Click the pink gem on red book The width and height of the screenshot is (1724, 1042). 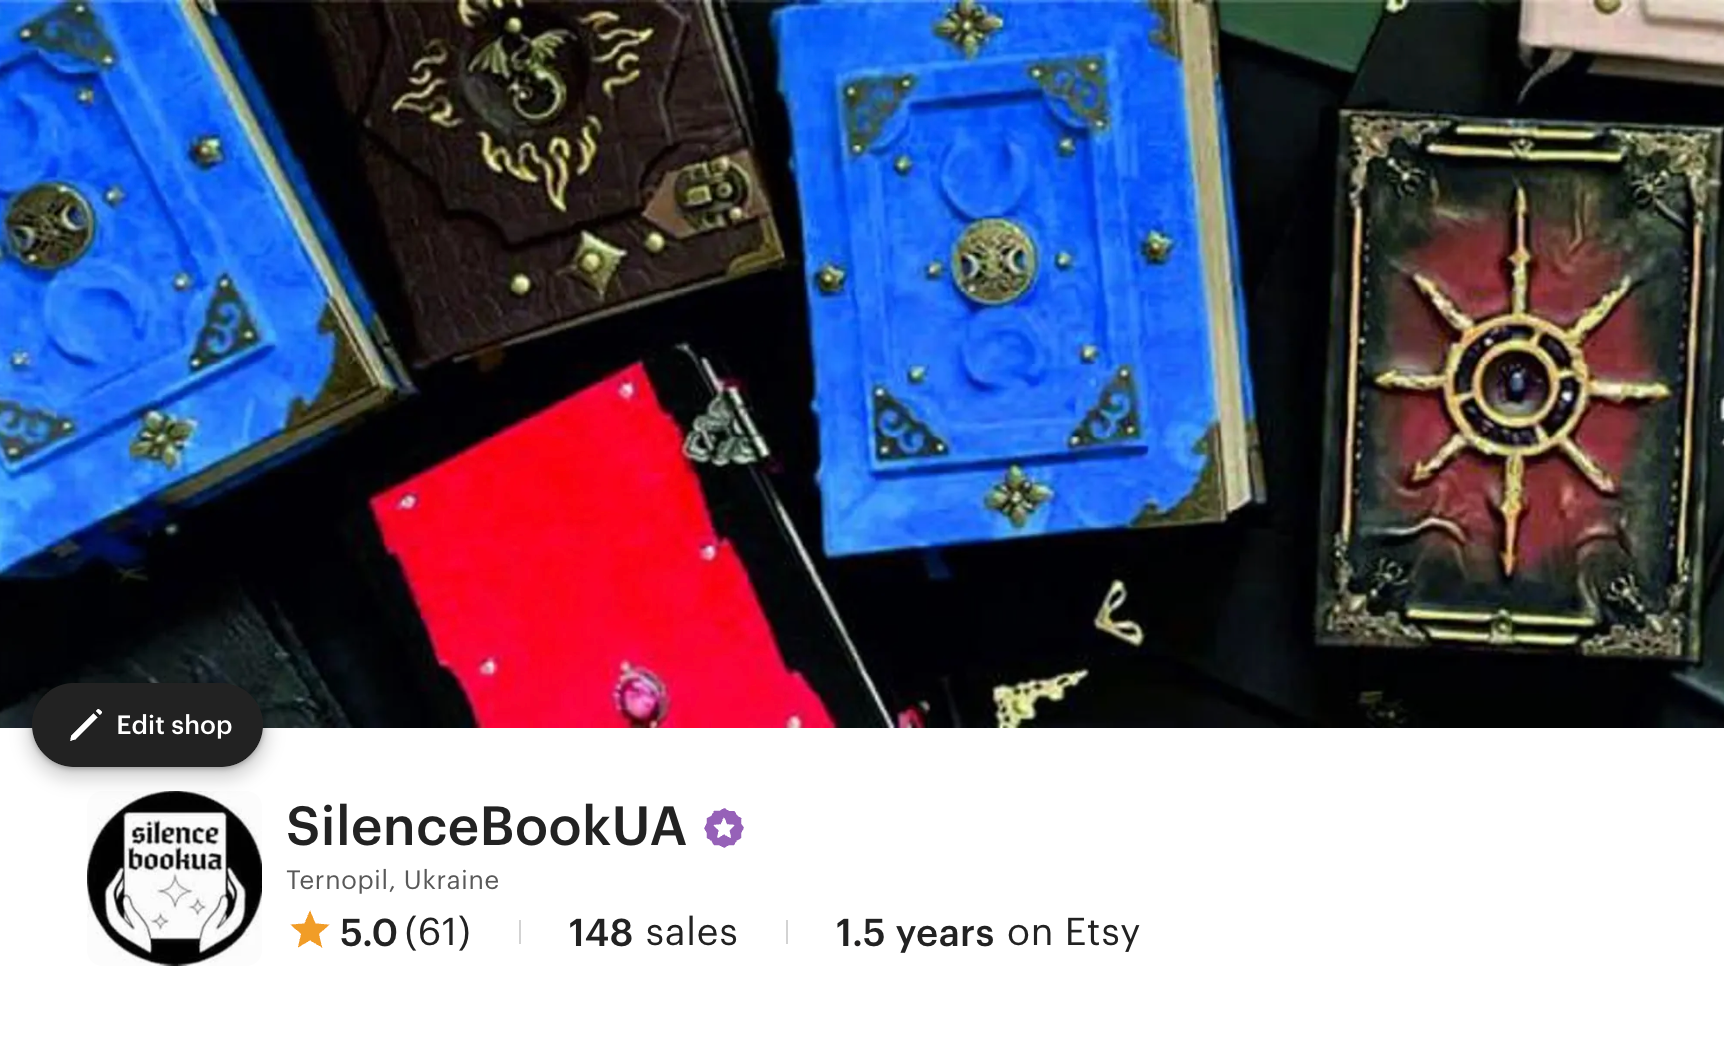[640, 692]
